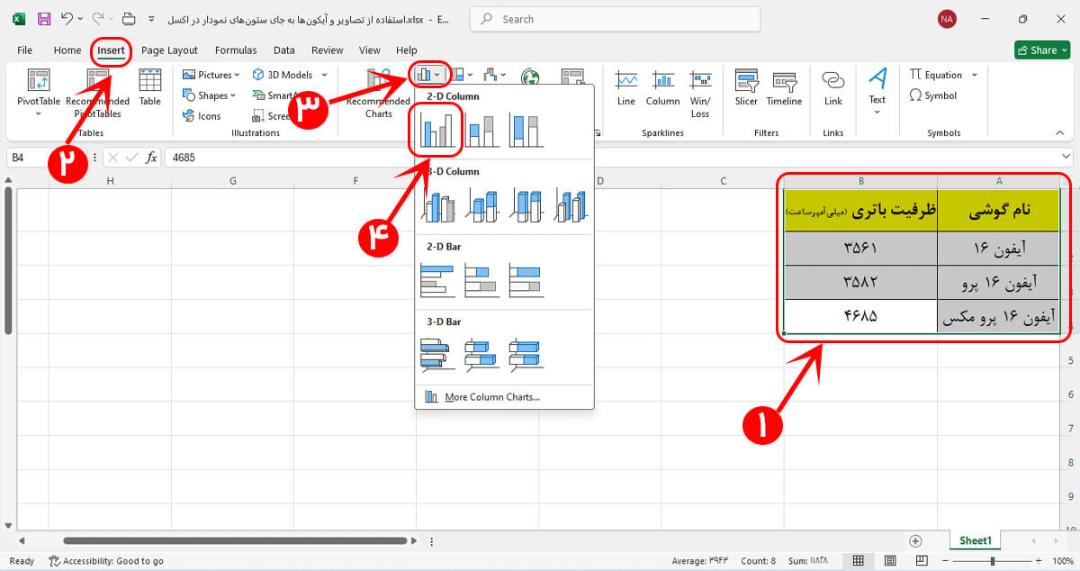Screen dimensions: 1080x571
Task: Collapse the ribbon with the chevron
Action: (x=1060, y=132)
